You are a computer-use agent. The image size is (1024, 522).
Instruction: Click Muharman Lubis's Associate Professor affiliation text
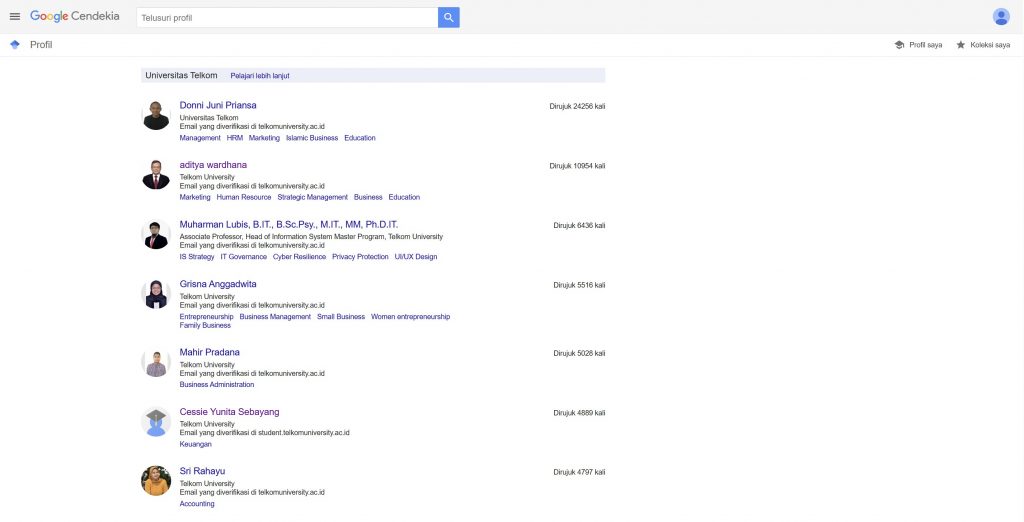click(x=311, y=237)
